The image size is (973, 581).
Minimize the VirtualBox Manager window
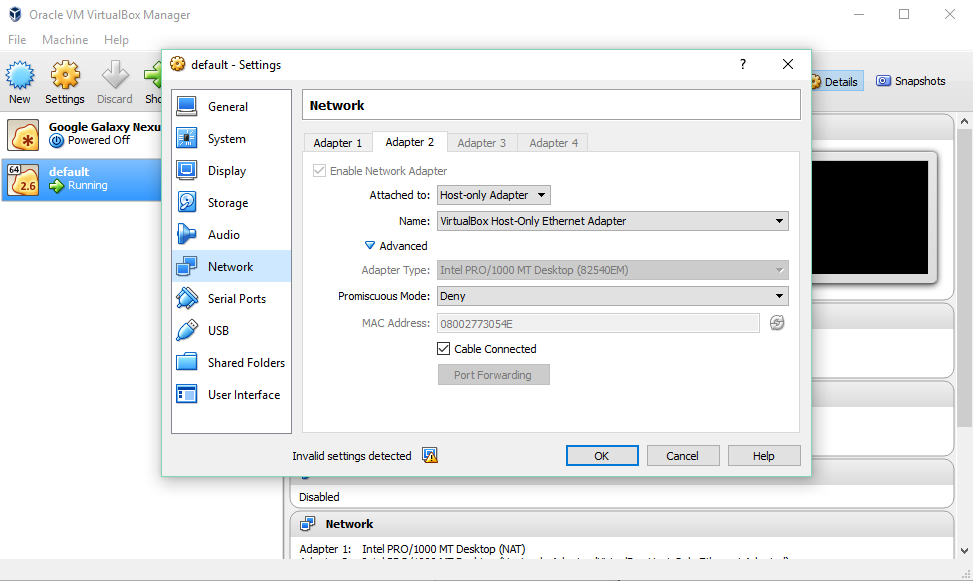(859, 14)
